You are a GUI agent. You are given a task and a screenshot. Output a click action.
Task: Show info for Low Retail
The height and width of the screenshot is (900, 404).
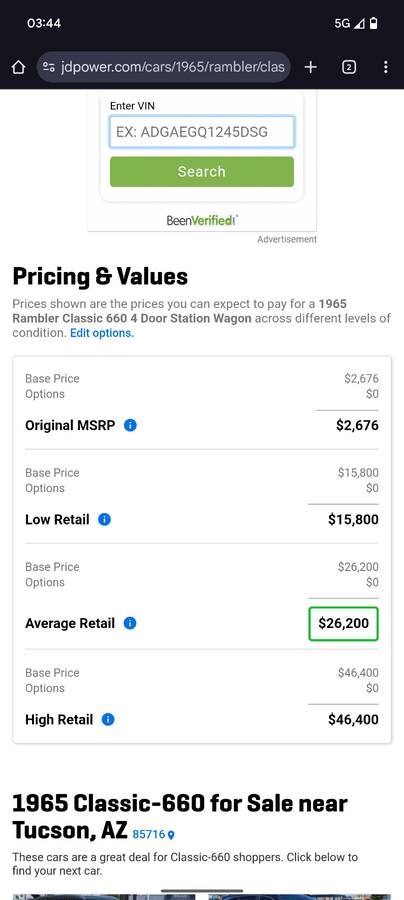coord(104,519)
